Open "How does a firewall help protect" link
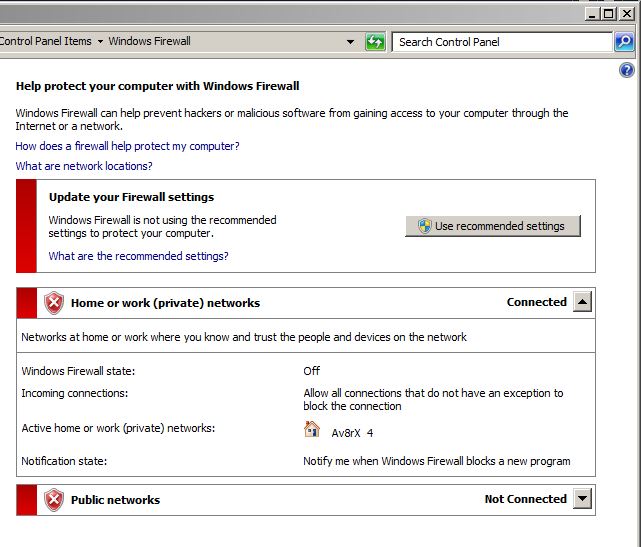Image resolution: width=641 pixels, height=547 pixels. tap(127, 146)
